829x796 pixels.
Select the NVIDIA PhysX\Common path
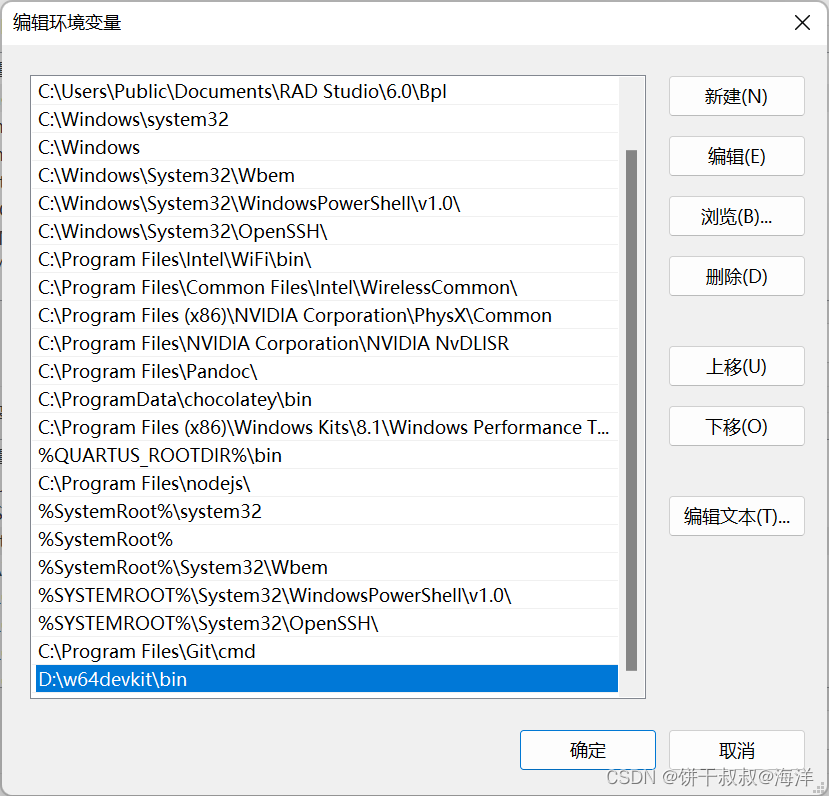tap(327, 316)
